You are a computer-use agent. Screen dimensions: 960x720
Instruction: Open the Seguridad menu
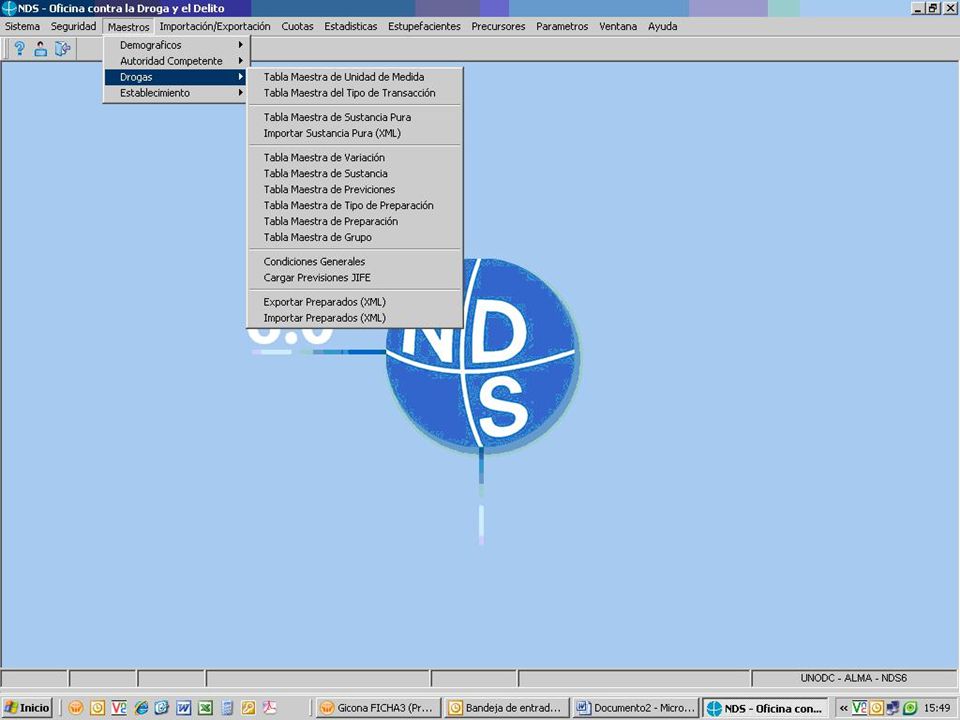73,26
